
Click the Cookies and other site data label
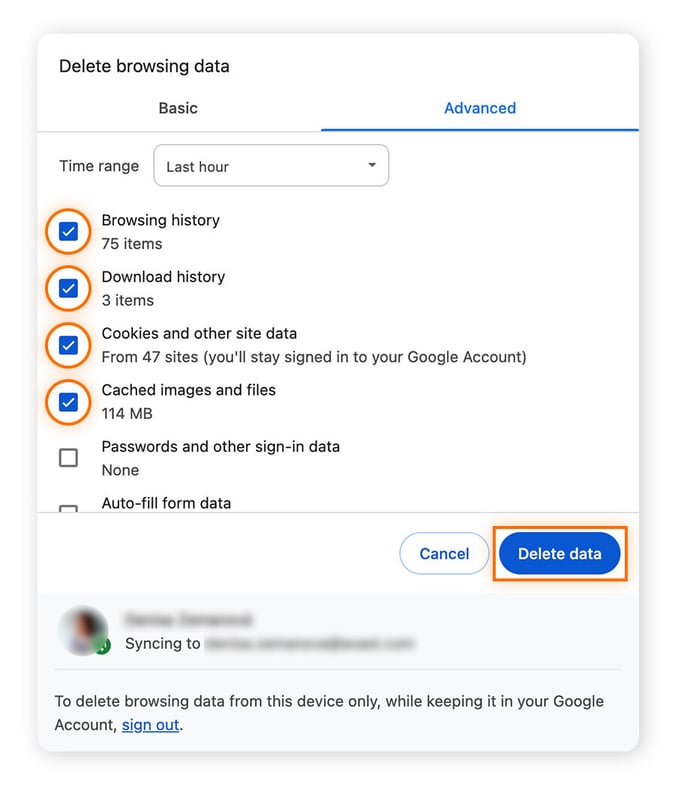coord(199,333)
